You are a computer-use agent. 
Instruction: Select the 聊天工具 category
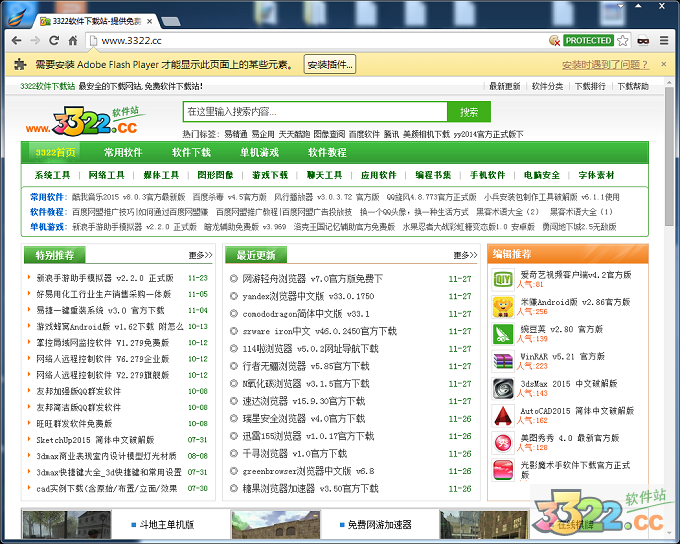(324, 175)
